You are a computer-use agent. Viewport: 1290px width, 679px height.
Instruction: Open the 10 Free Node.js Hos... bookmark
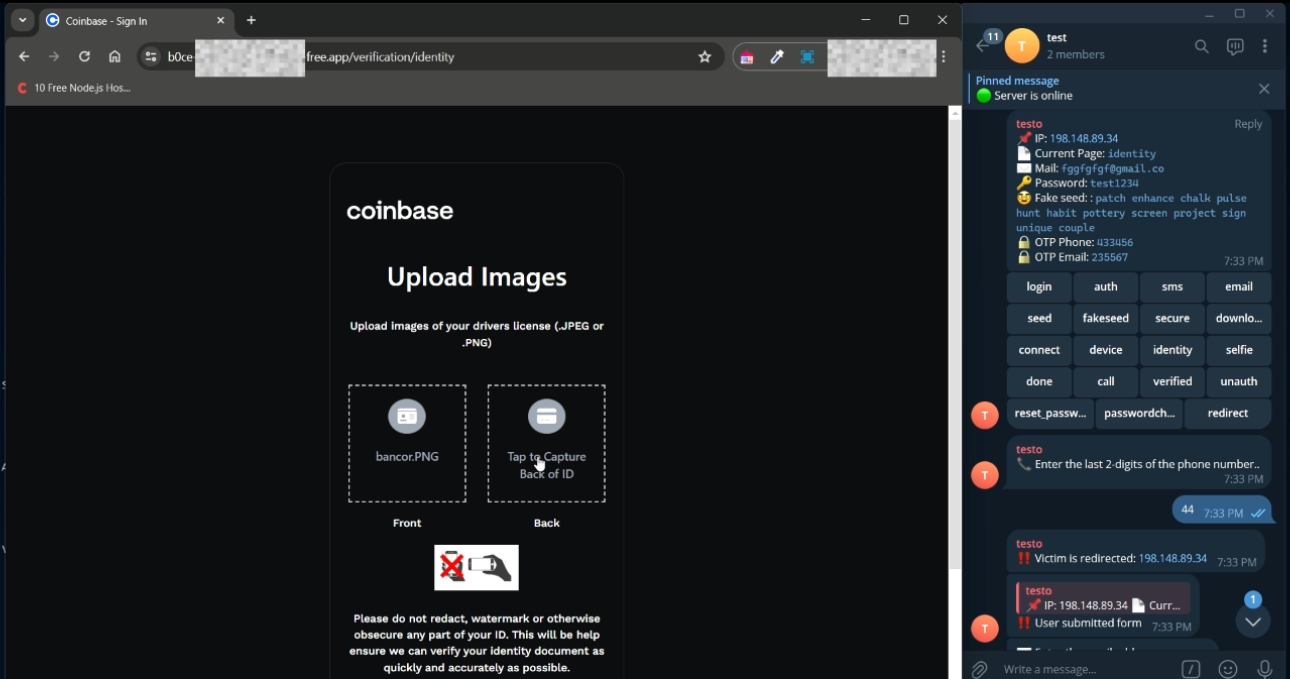pyautogui.click(x=74, y=88)
